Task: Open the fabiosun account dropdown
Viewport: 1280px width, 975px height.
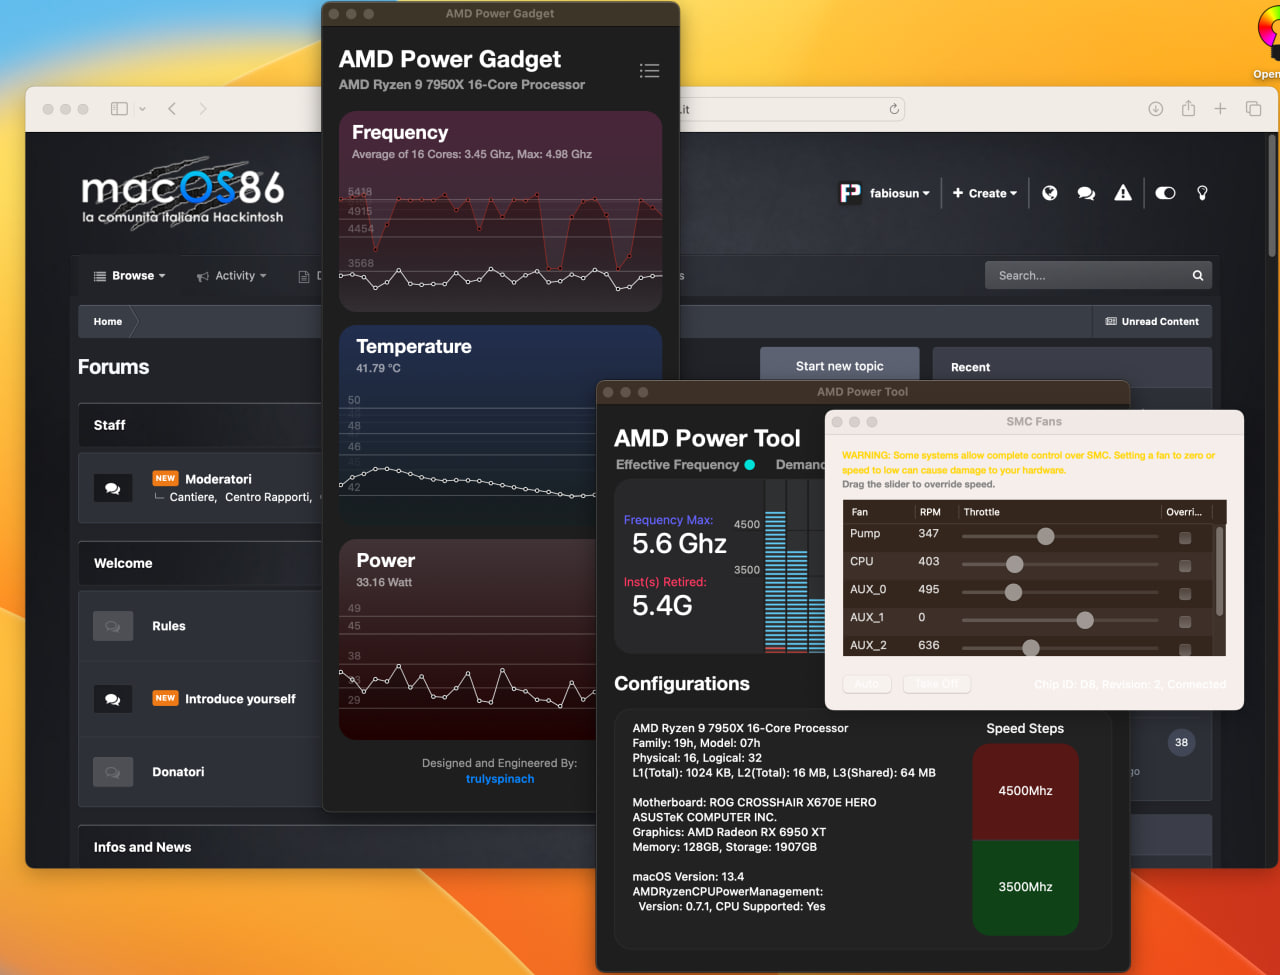Action: pos(895,193)
